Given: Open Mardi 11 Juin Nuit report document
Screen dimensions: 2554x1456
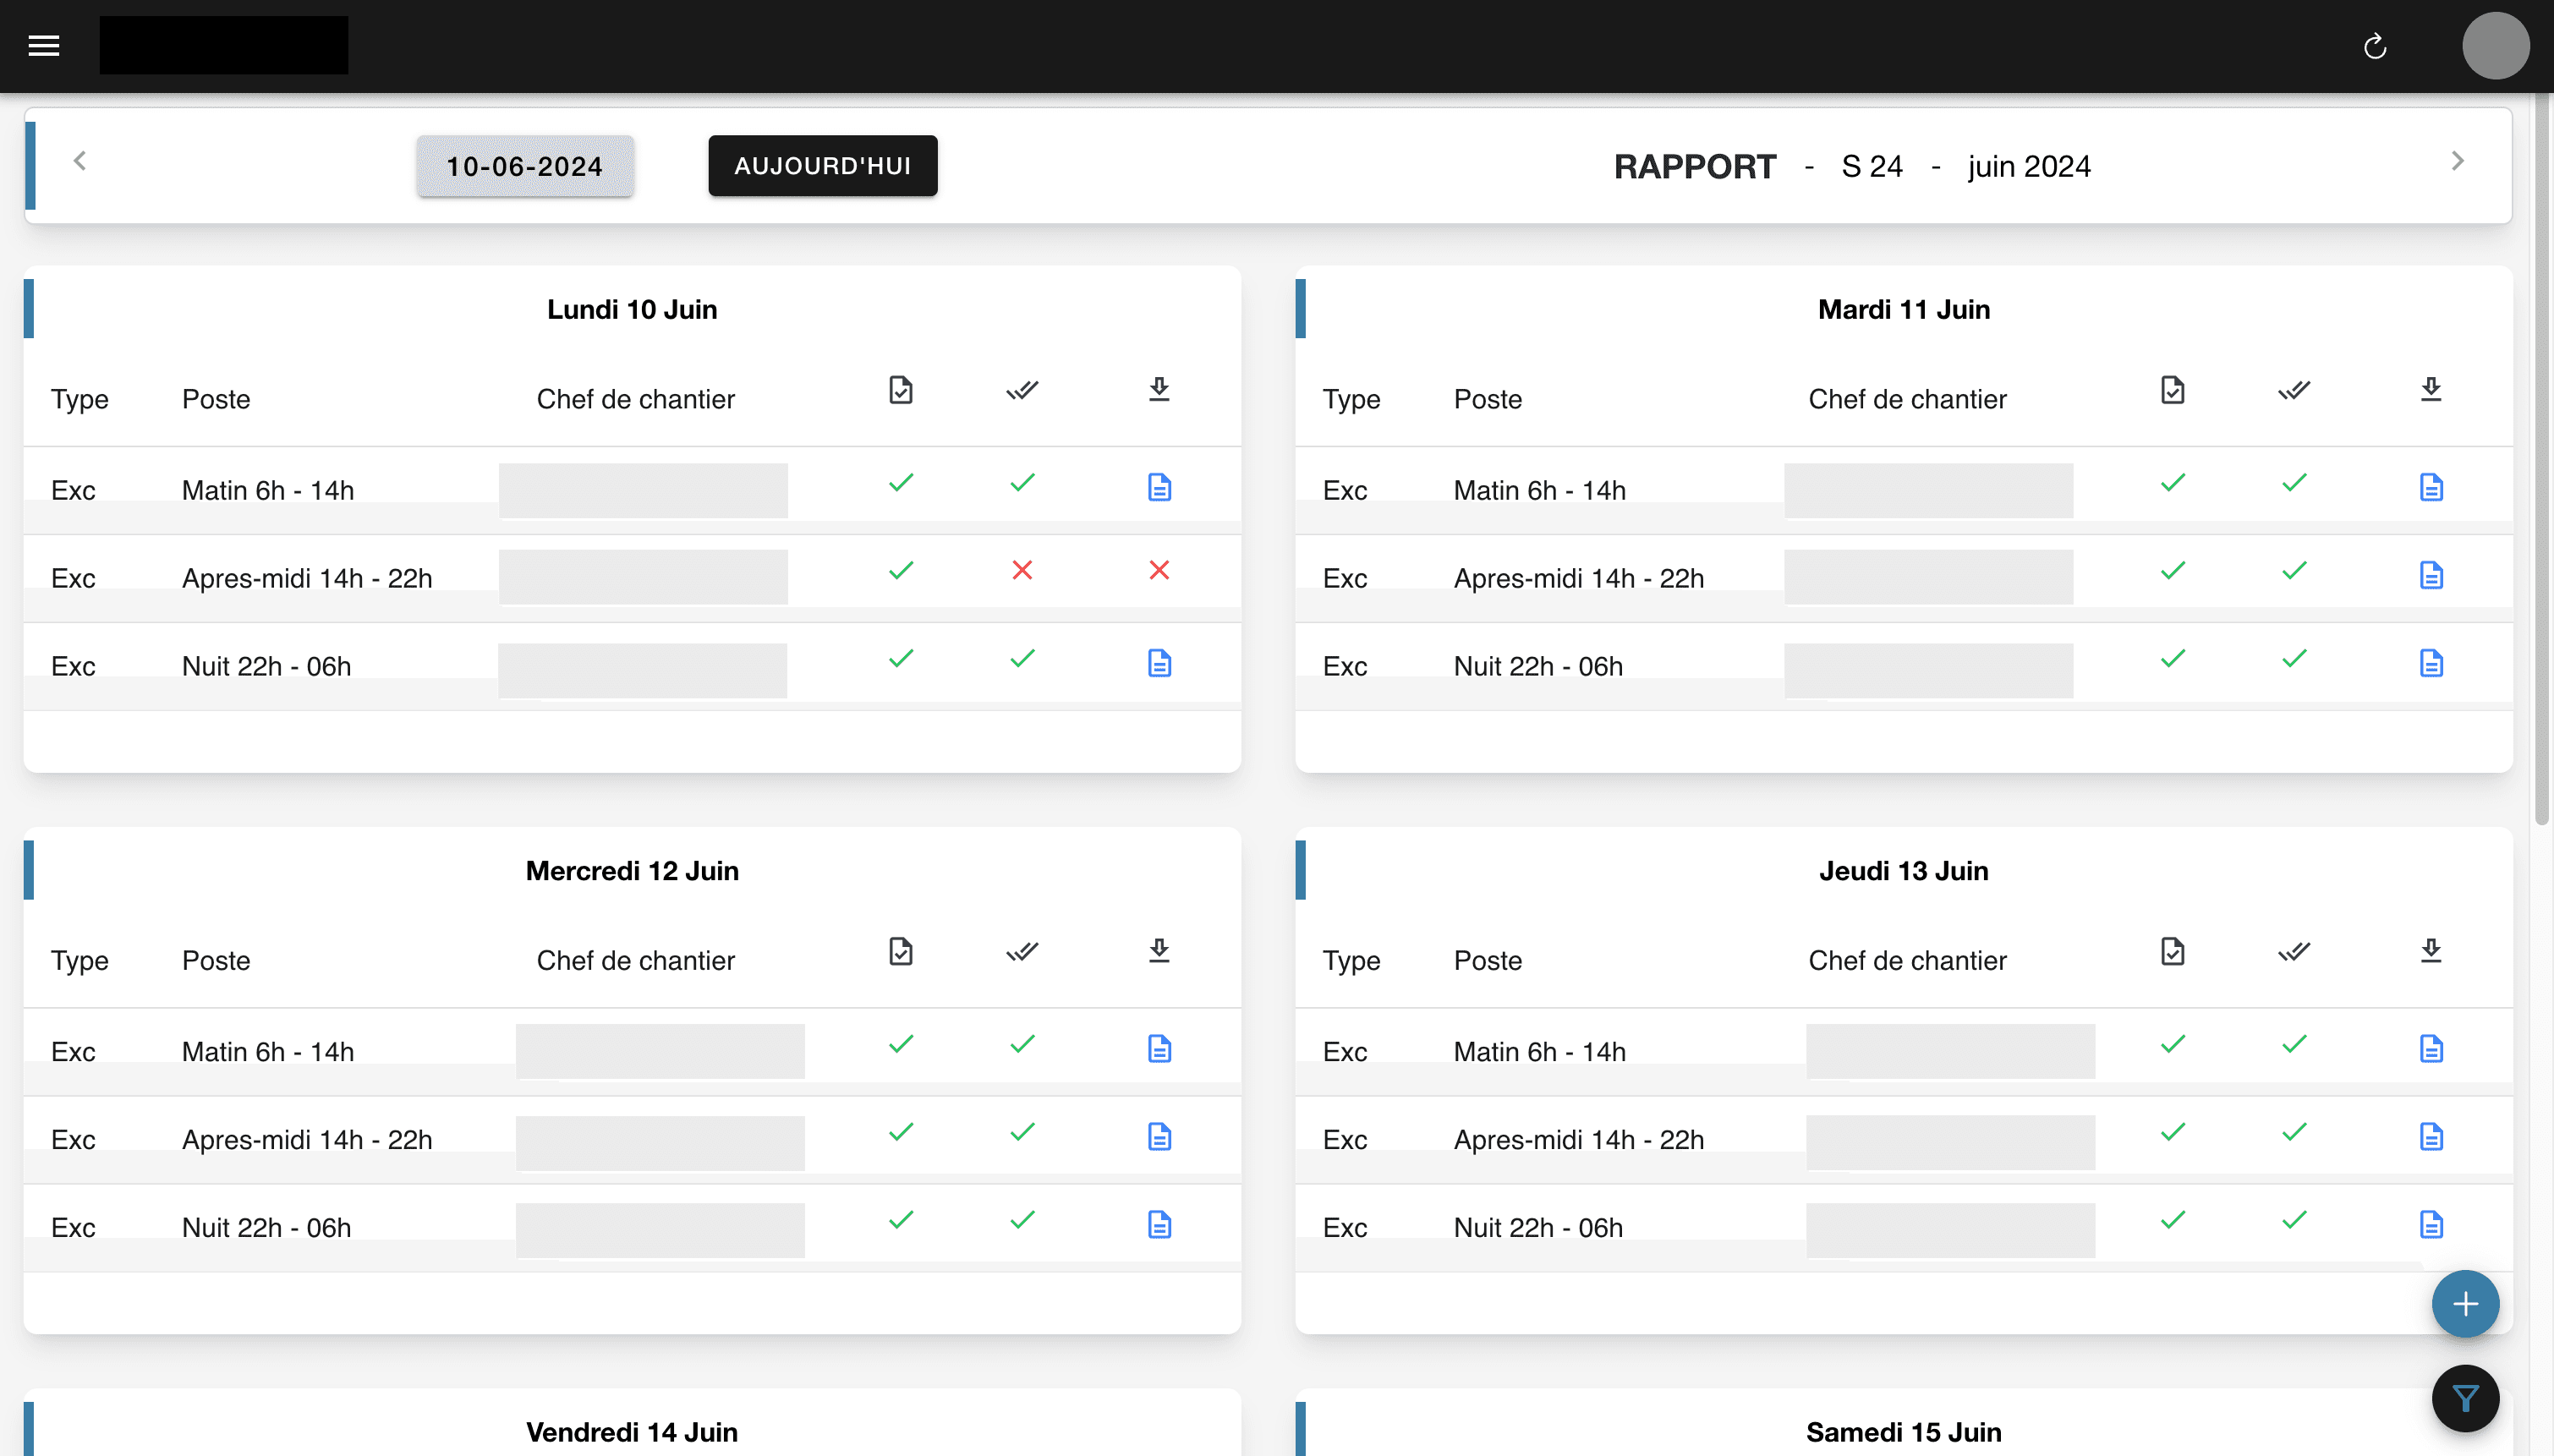Looking at the screenshot, I should click(2431, 664).
